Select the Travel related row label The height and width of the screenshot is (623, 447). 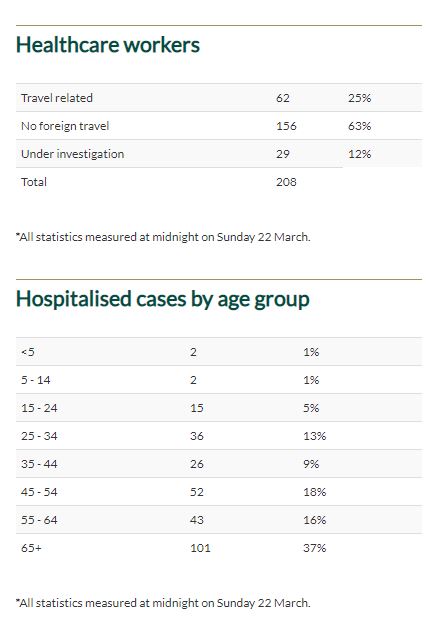click(x=57, y=98)
